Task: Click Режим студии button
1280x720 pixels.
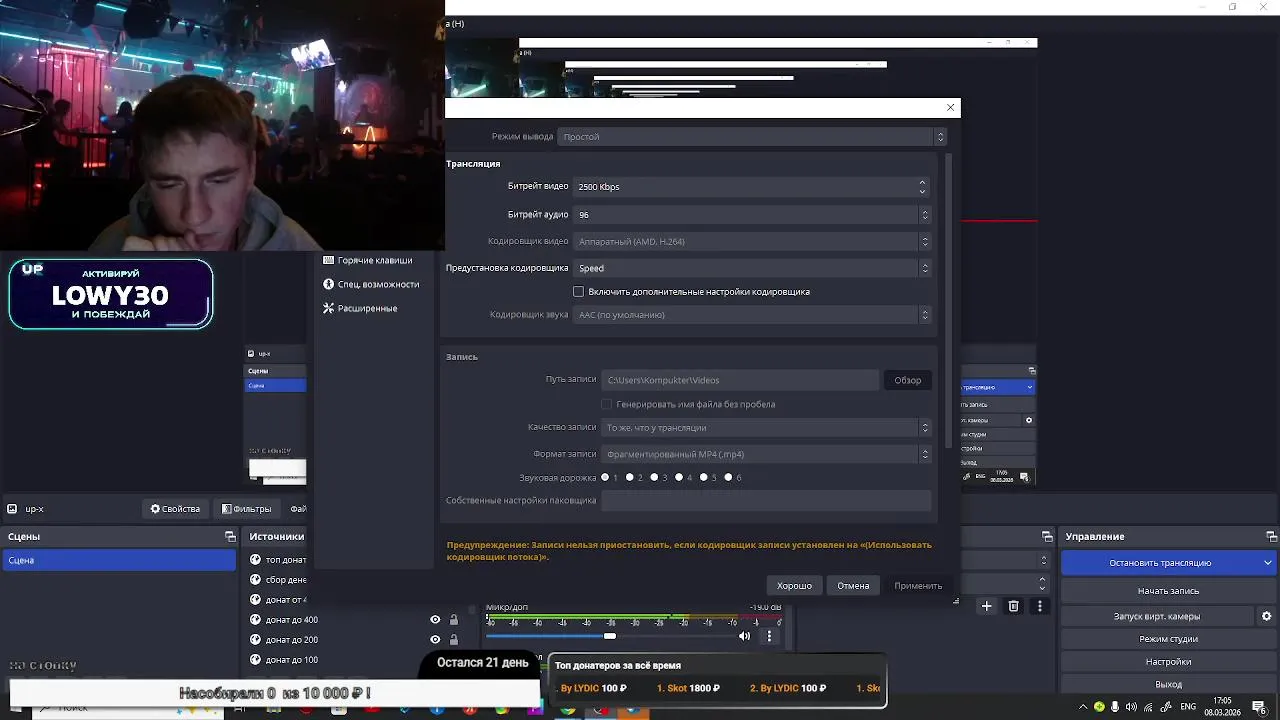Action: (x=1168, y=639)
